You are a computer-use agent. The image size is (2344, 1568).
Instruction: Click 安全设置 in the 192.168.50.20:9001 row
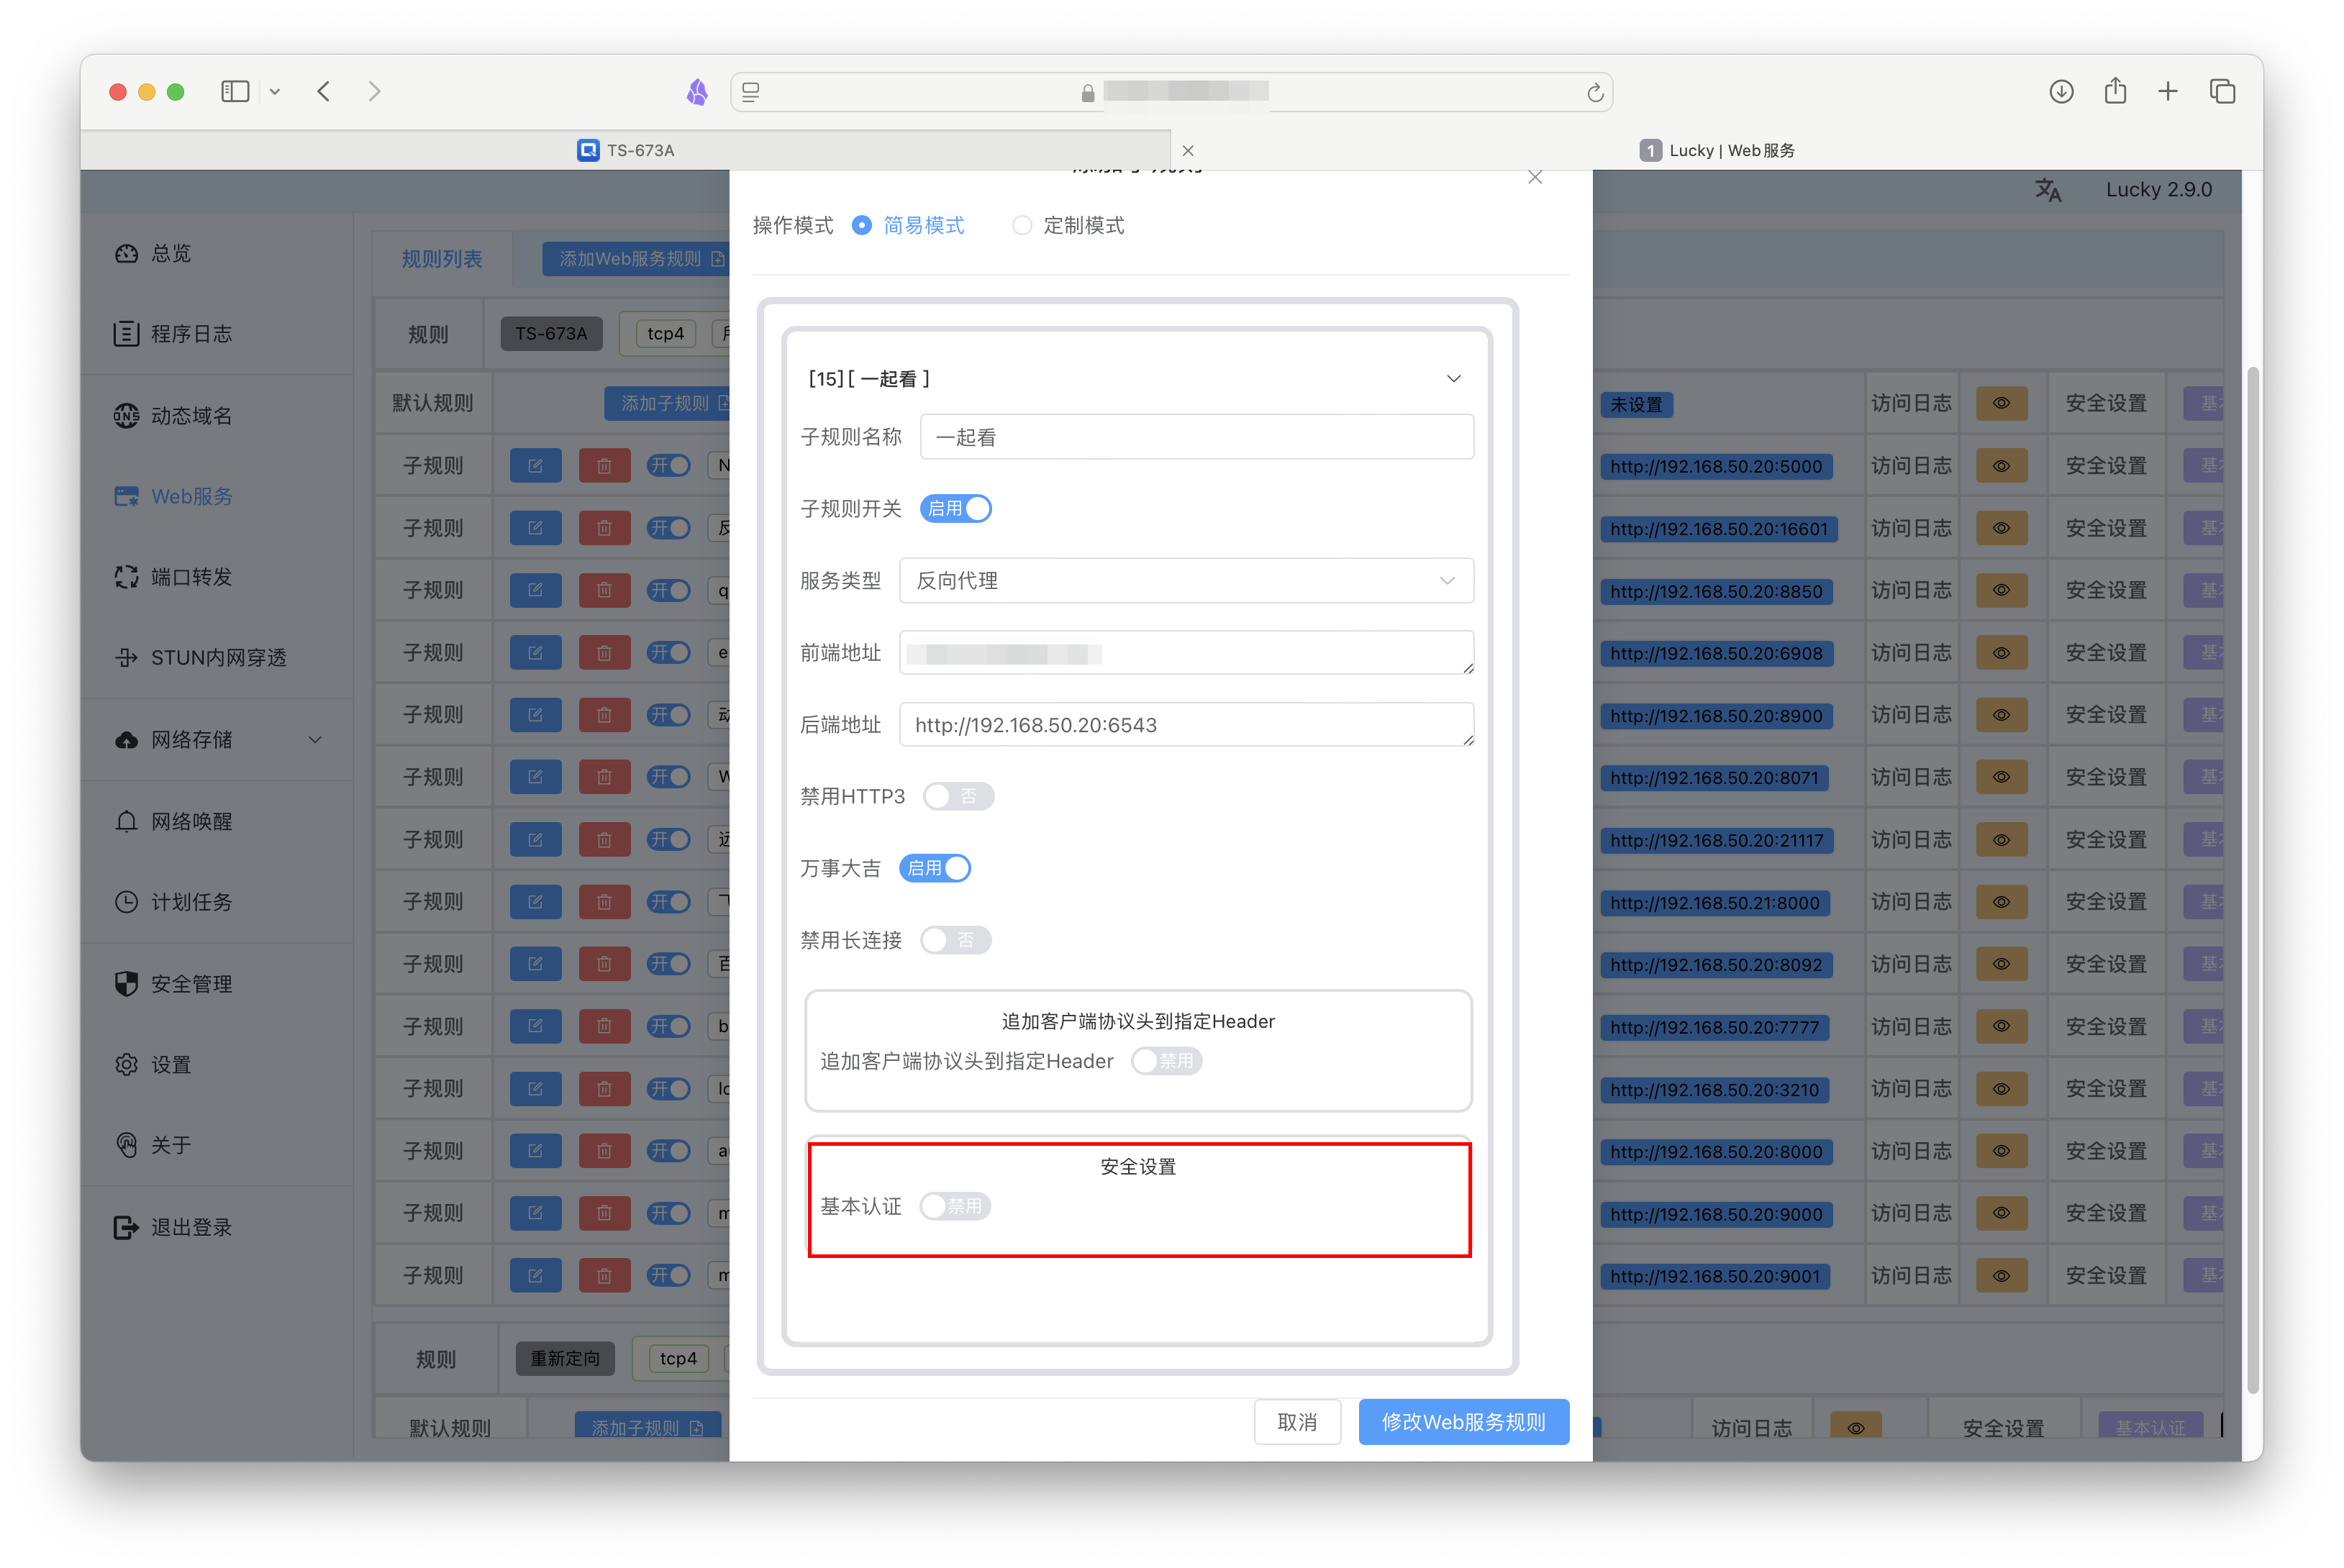click(x=2106, y=1276)
